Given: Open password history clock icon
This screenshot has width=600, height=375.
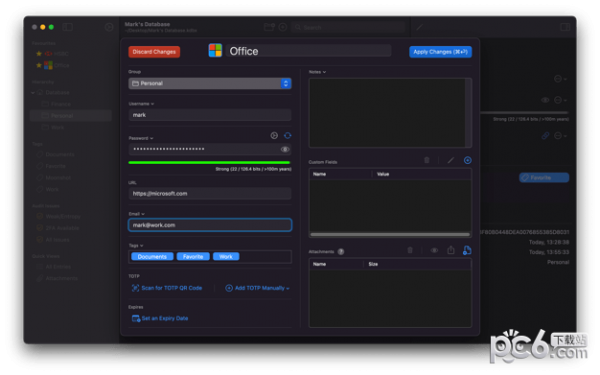Looking at the screenshot, I should coord(274,135).
